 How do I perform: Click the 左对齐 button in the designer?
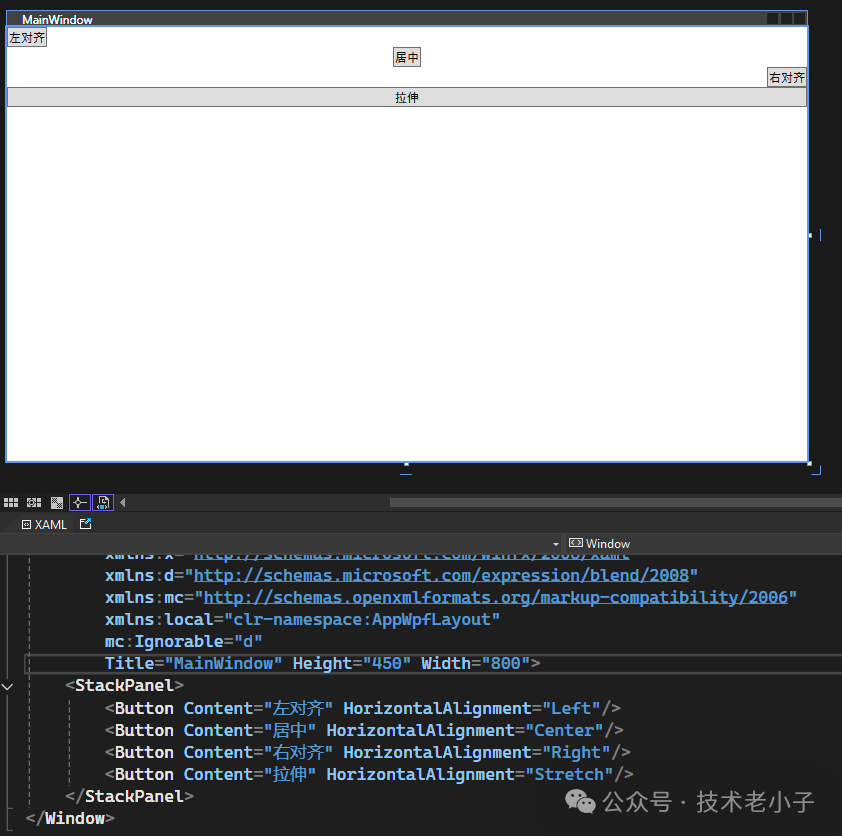click(x=27, y=38)
